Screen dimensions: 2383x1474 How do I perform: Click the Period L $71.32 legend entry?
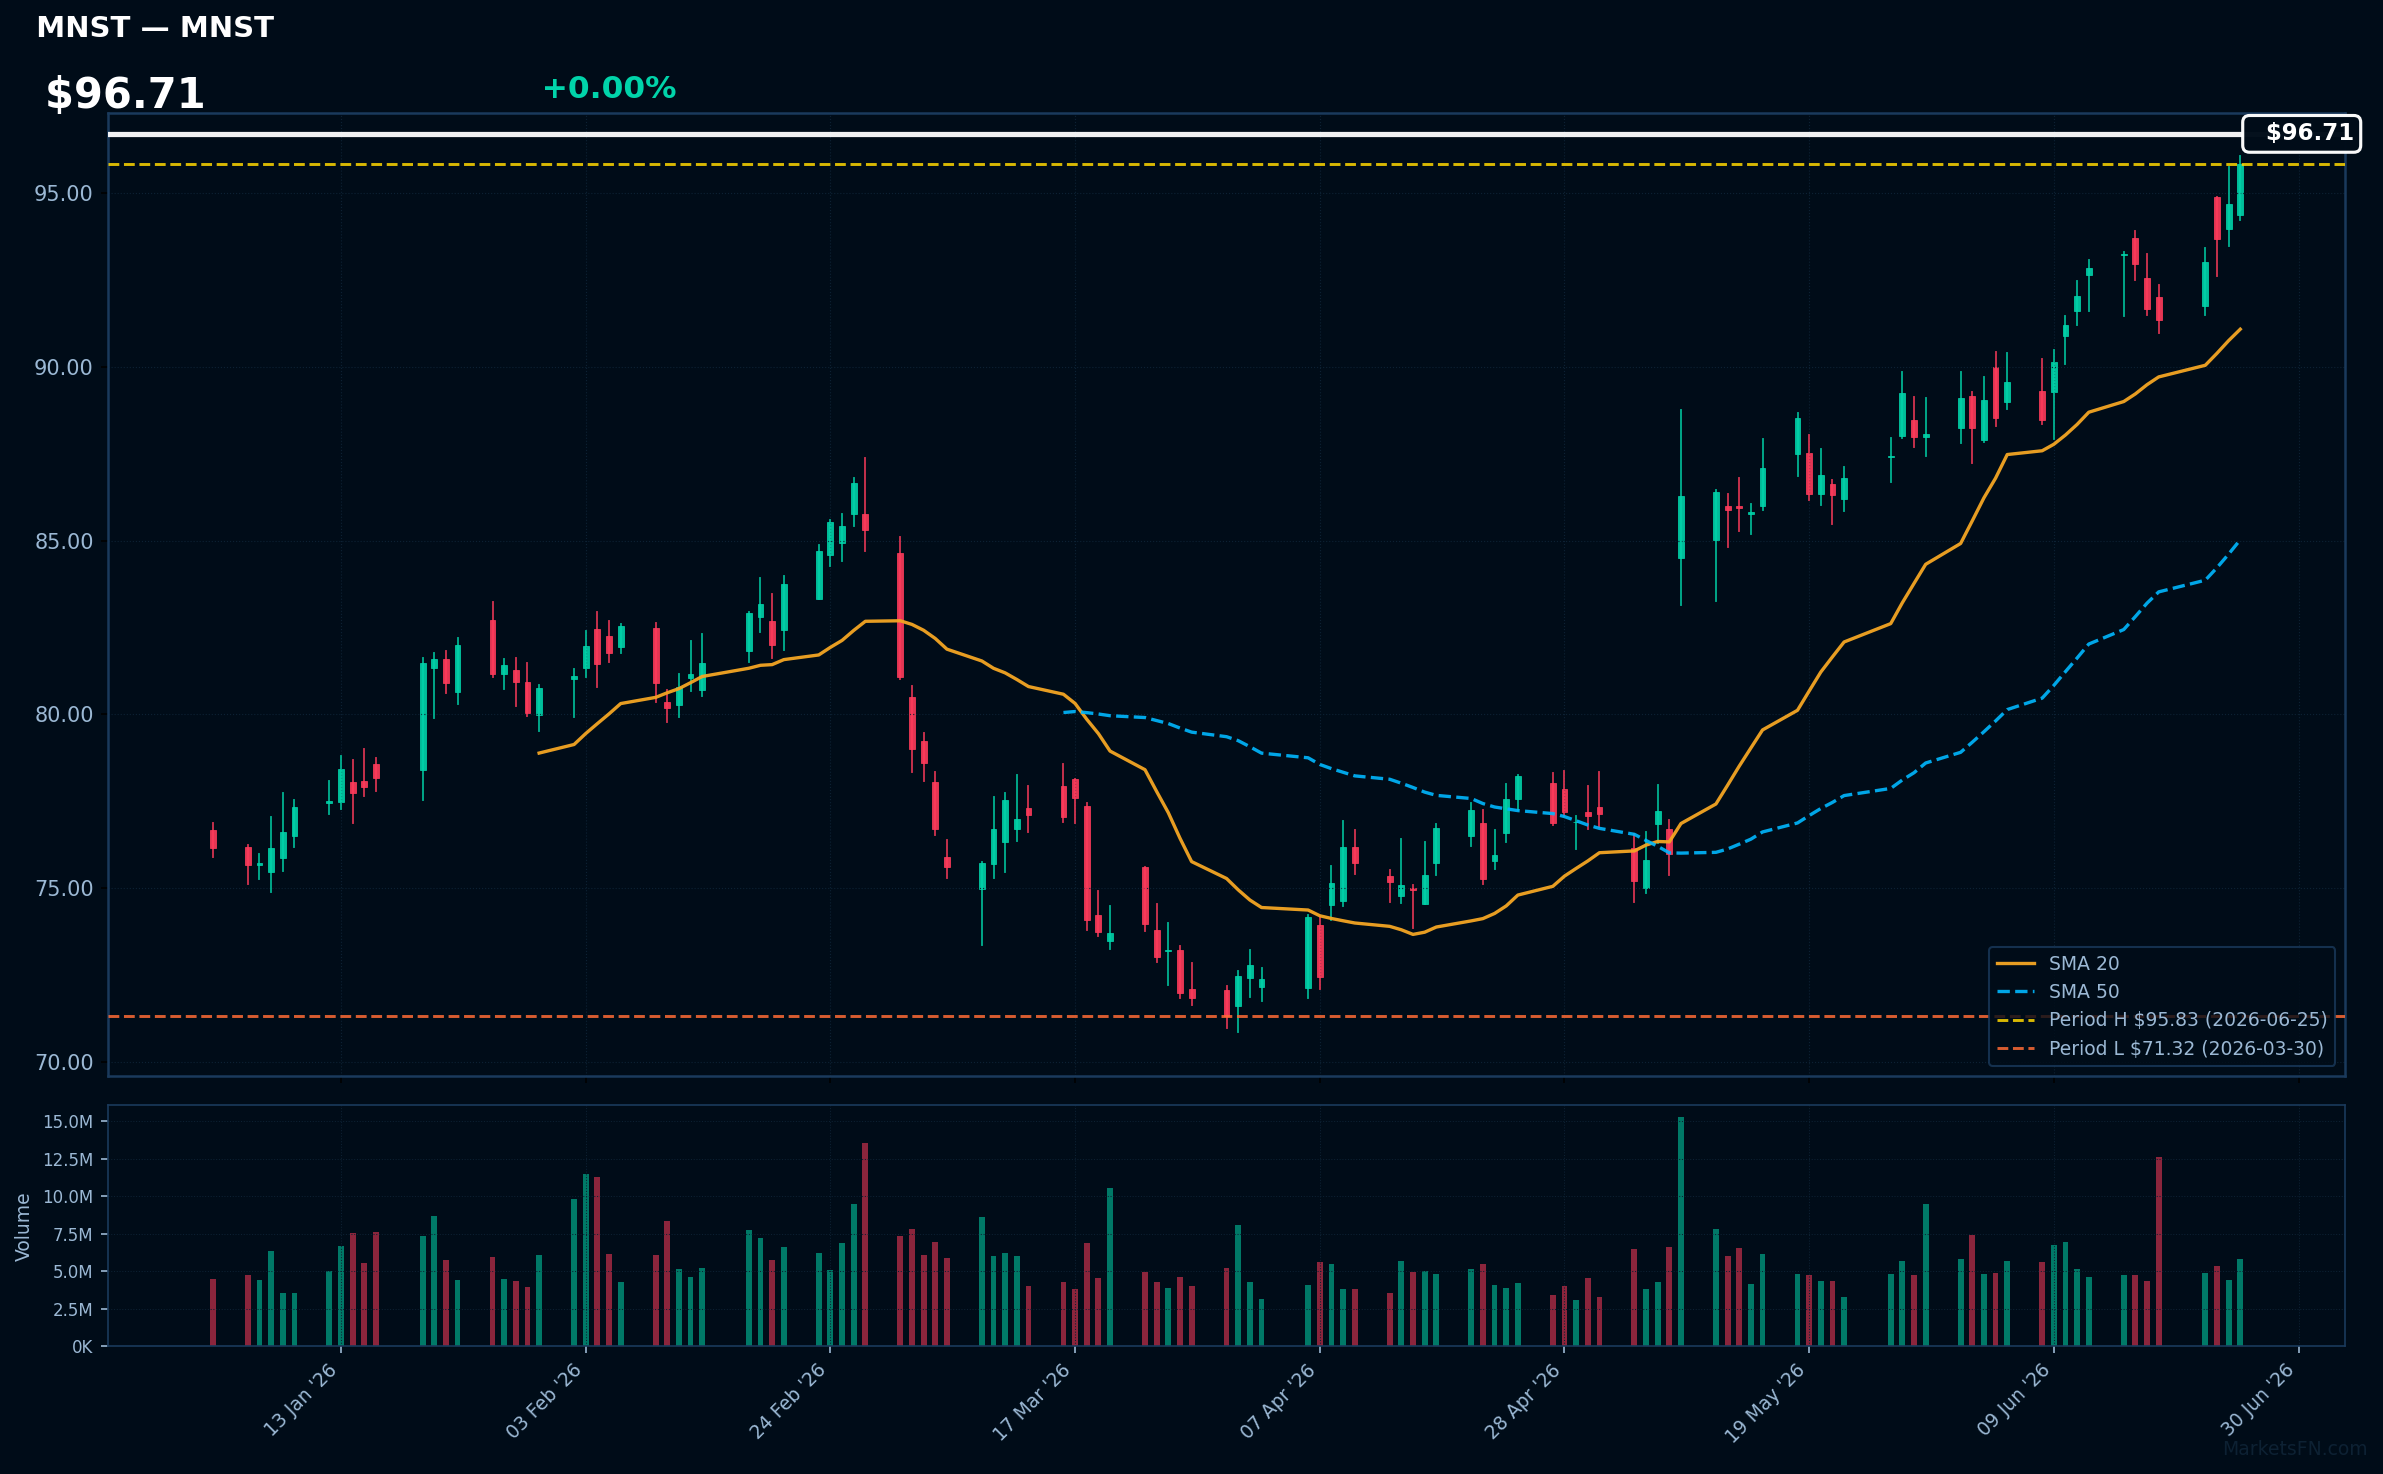point(2161,1048)
